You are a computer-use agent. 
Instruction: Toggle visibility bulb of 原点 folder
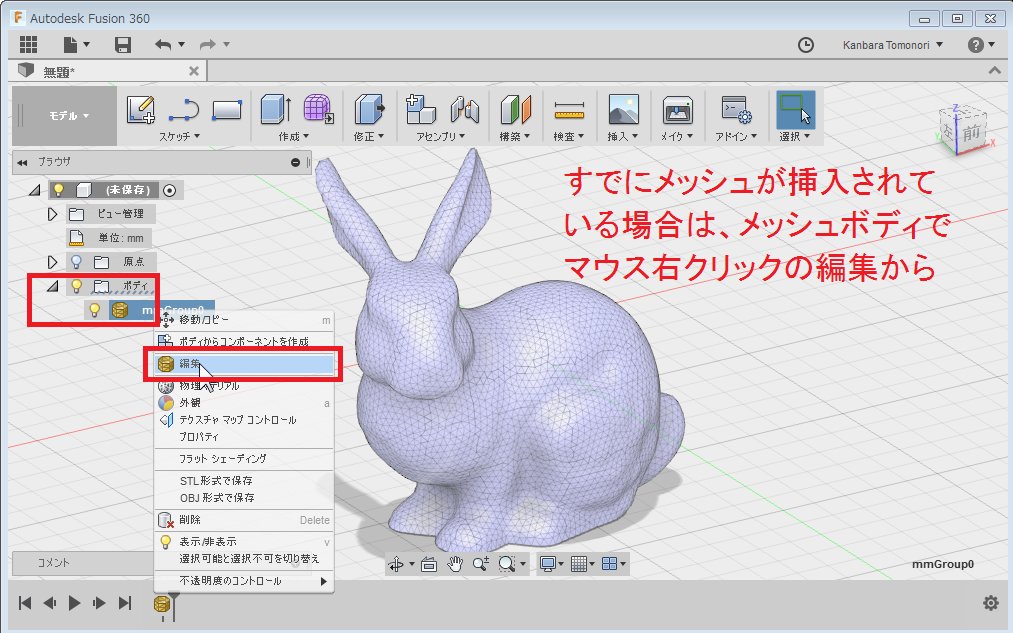[x=76, y=262]
